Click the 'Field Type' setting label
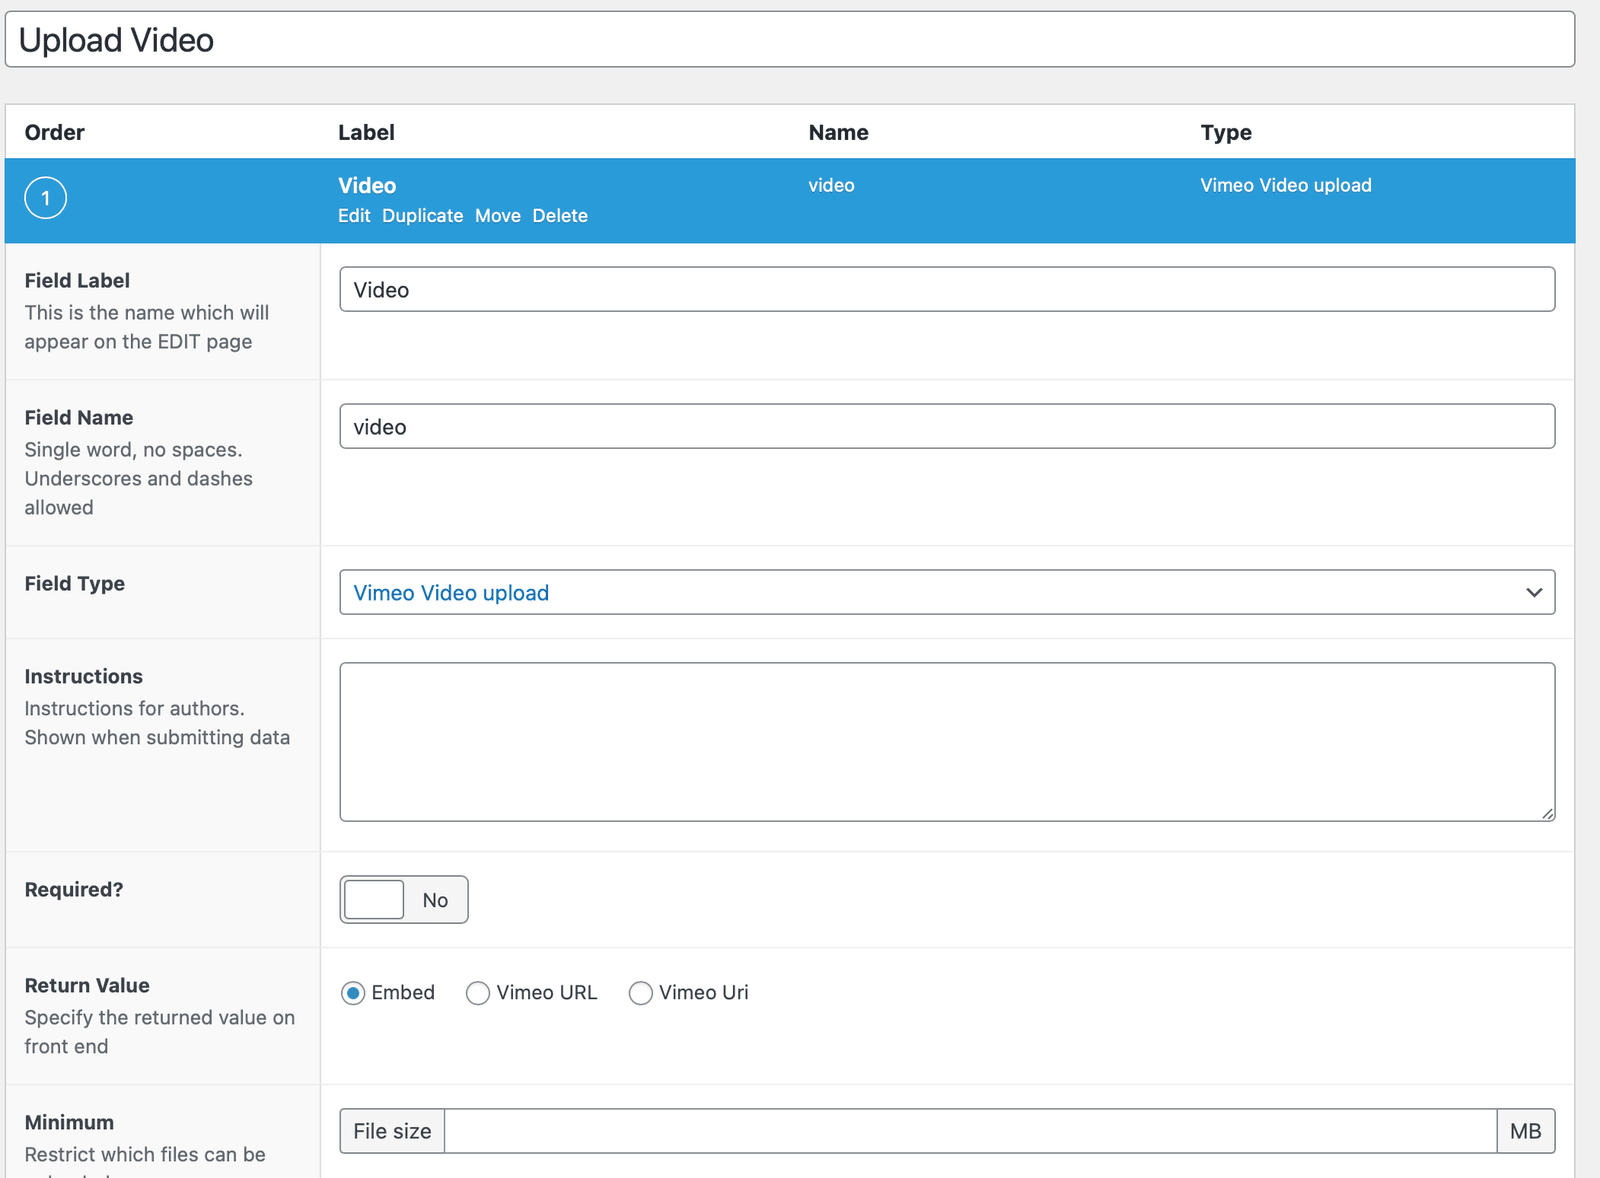The image size is (1600, 1178). click(75, 583)
